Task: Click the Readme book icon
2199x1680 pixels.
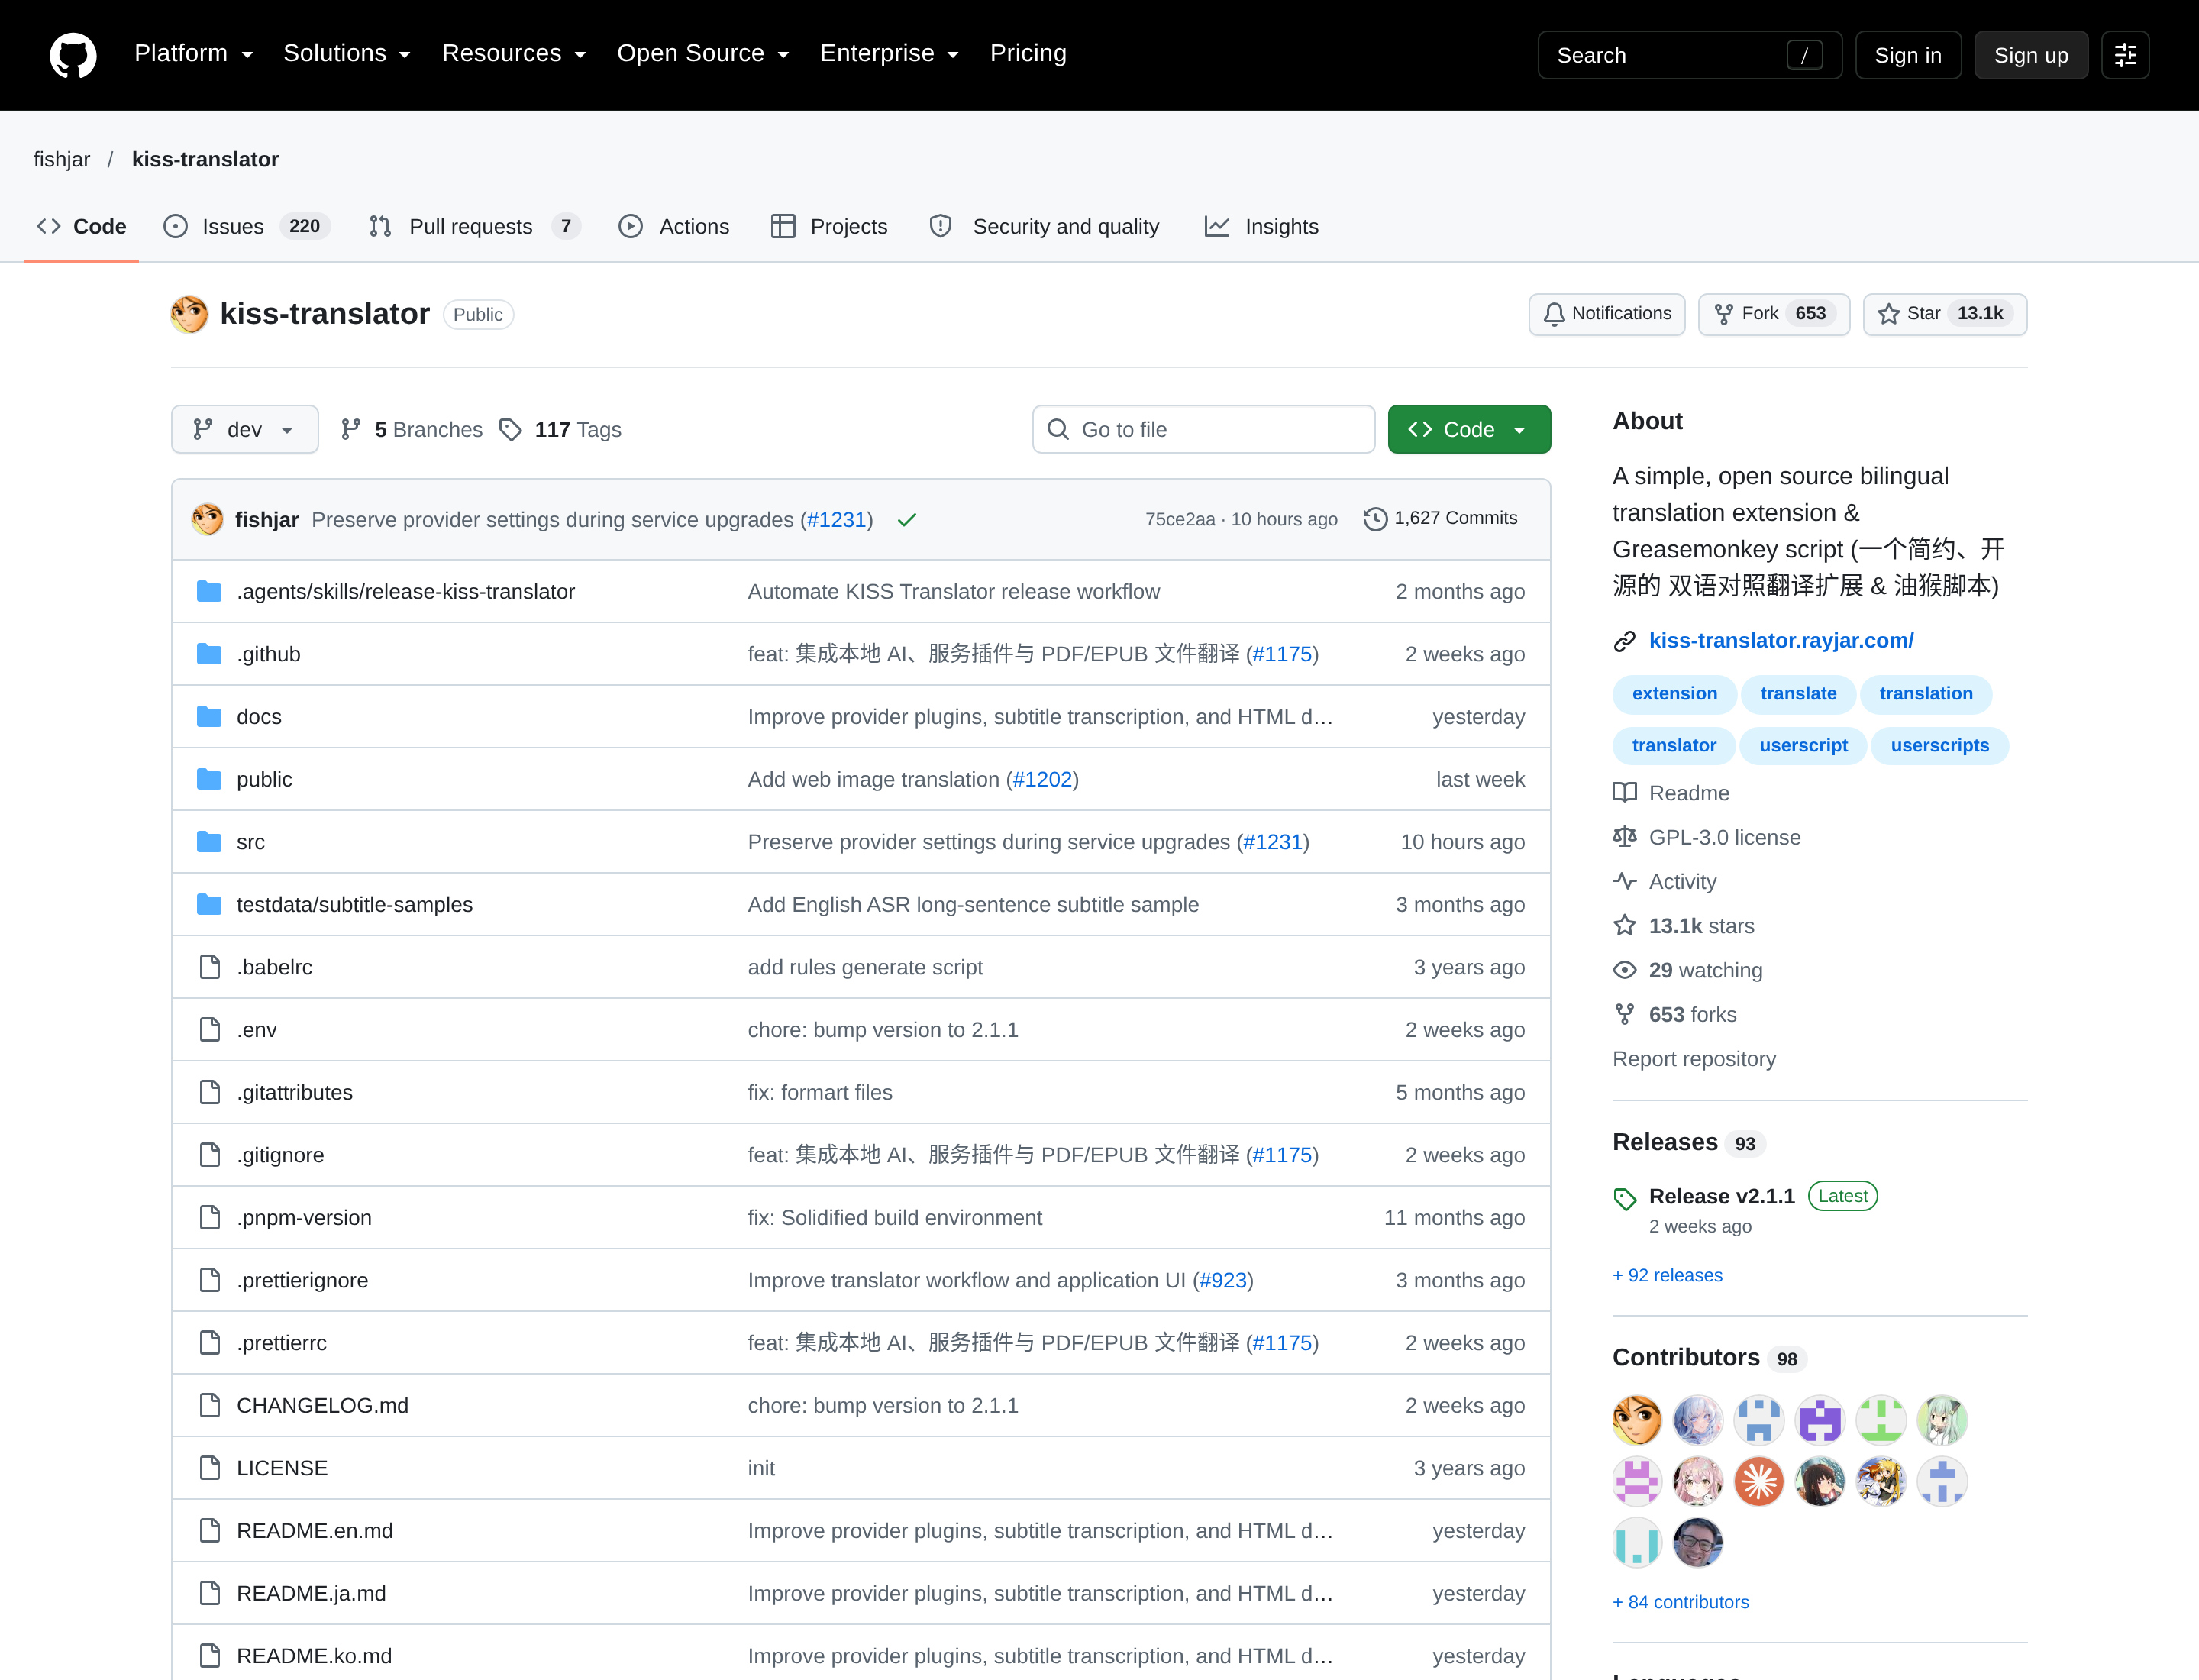Action: [x=1625, y=793]
